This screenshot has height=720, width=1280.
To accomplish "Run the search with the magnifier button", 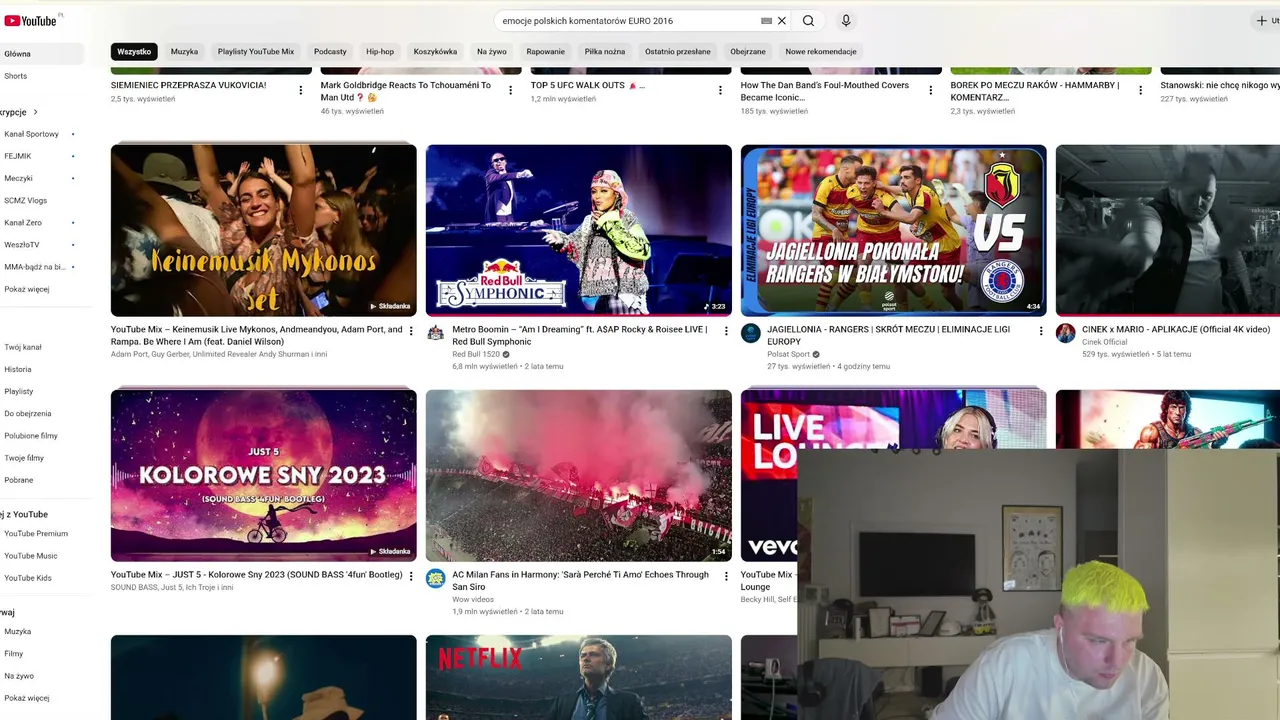I will coord(808,21).
